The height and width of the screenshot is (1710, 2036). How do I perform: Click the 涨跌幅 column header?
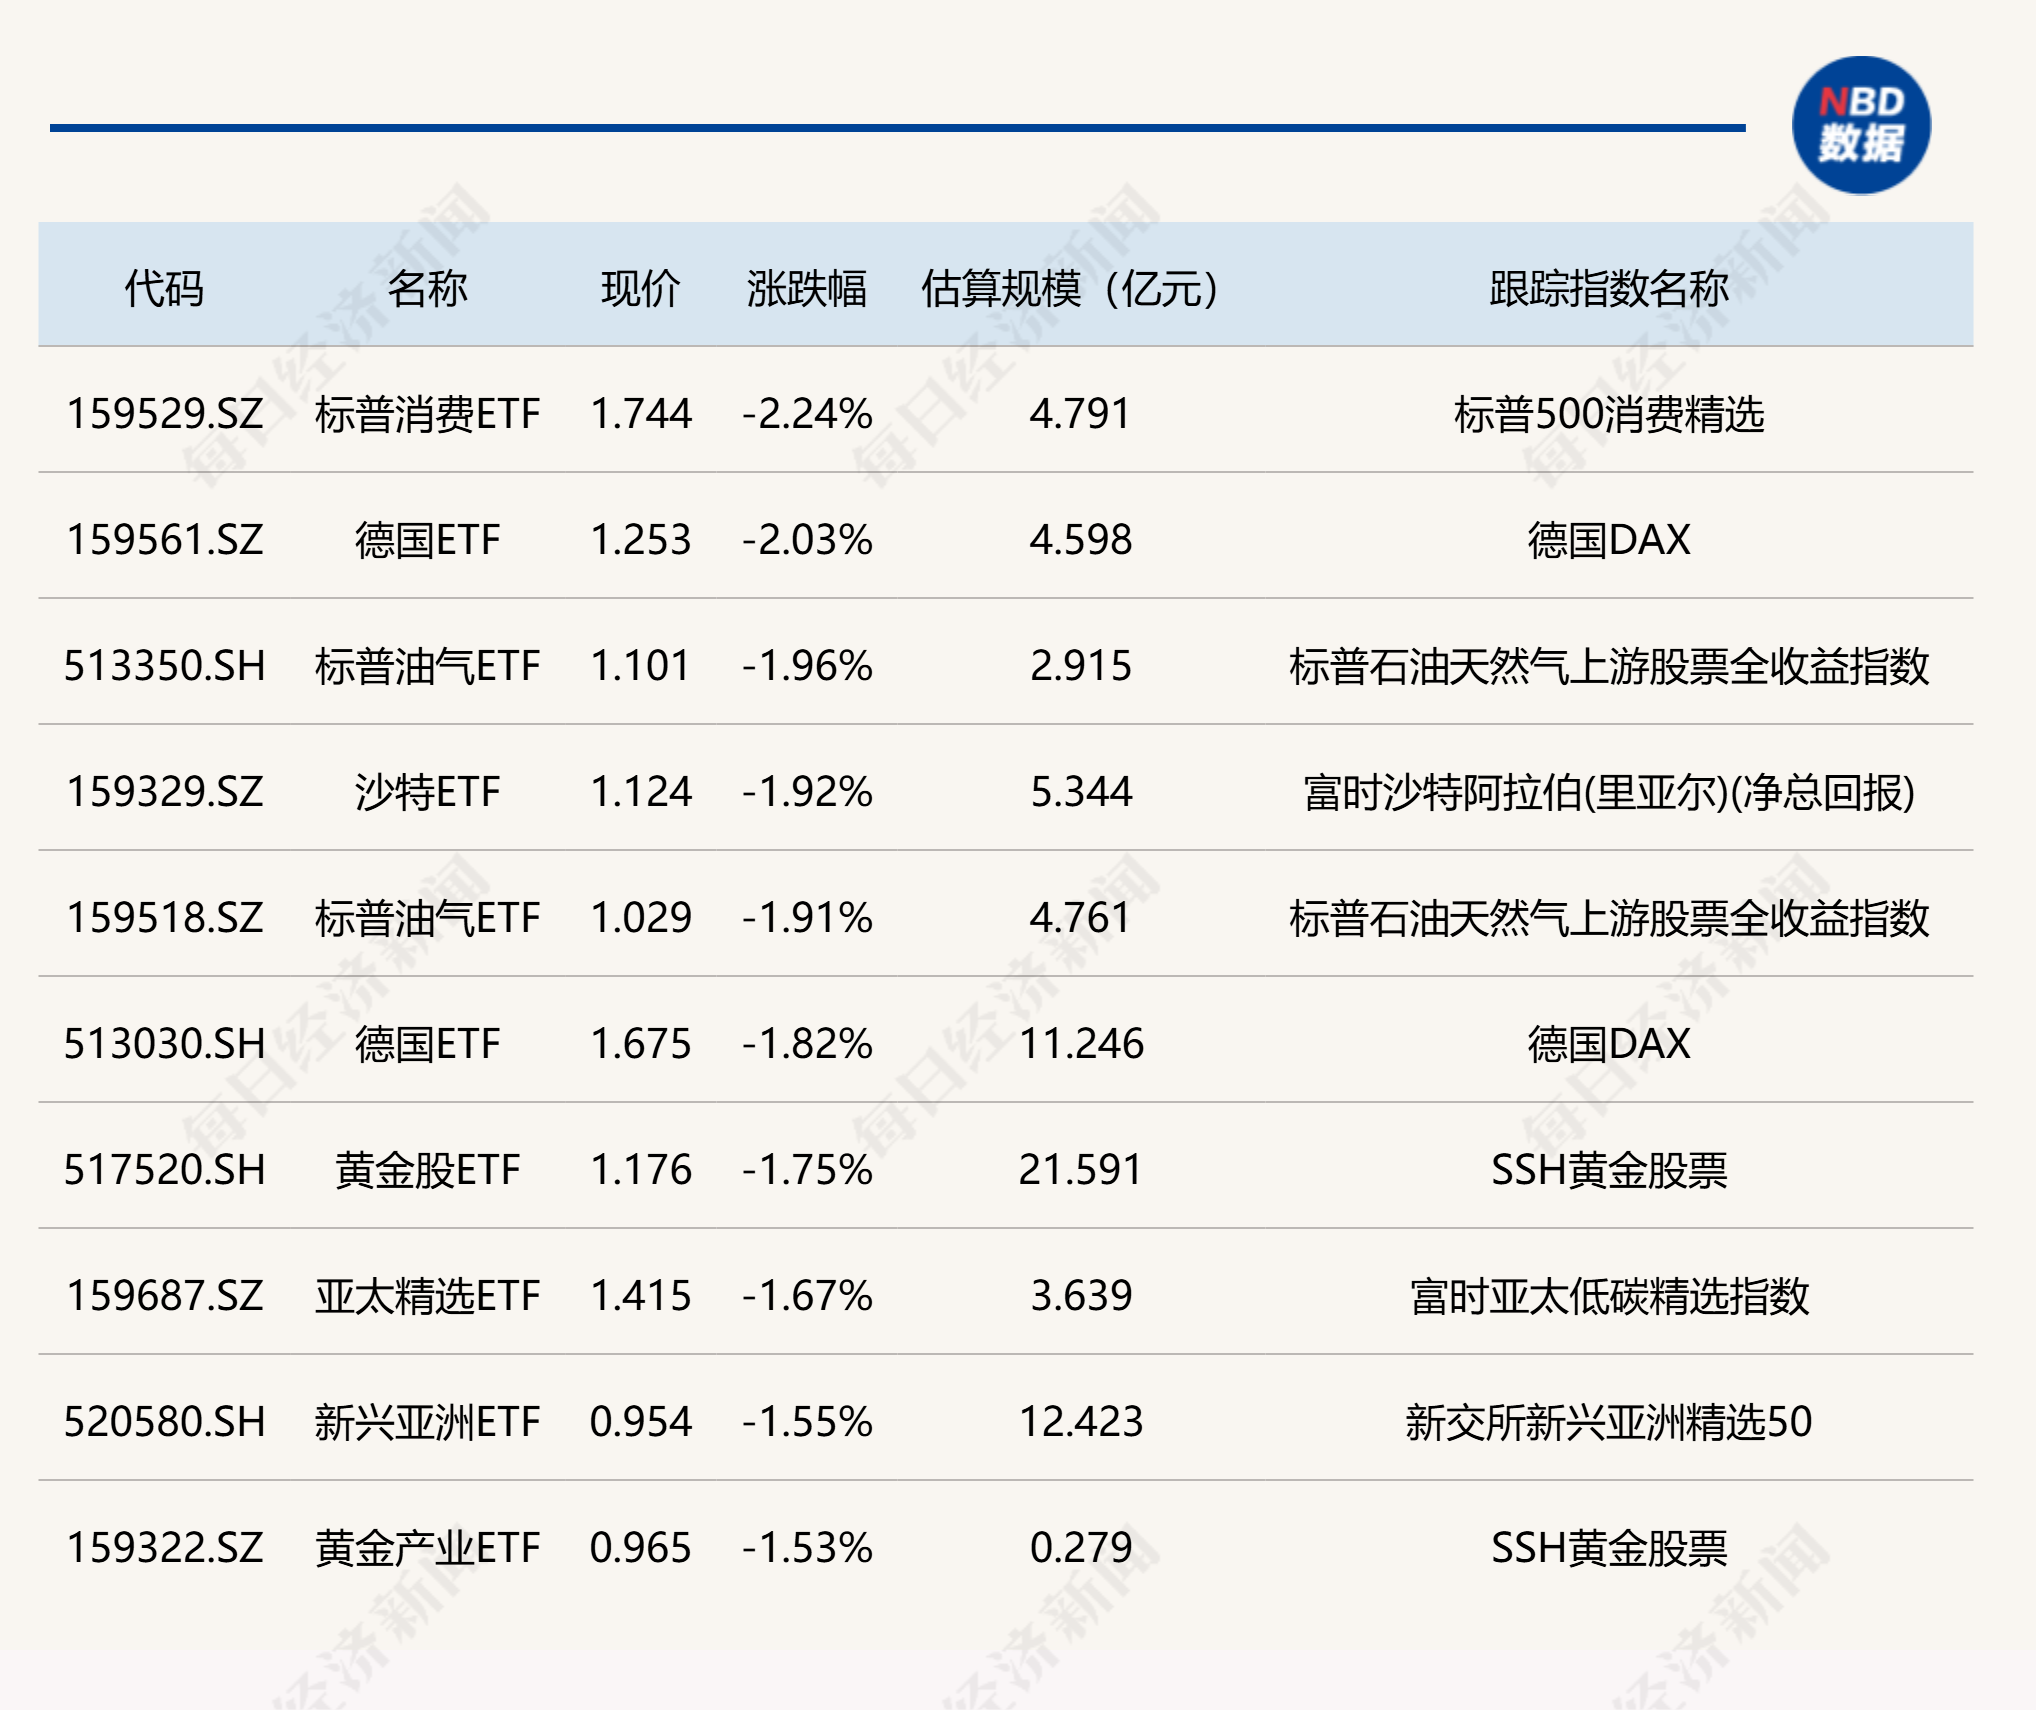806,289
